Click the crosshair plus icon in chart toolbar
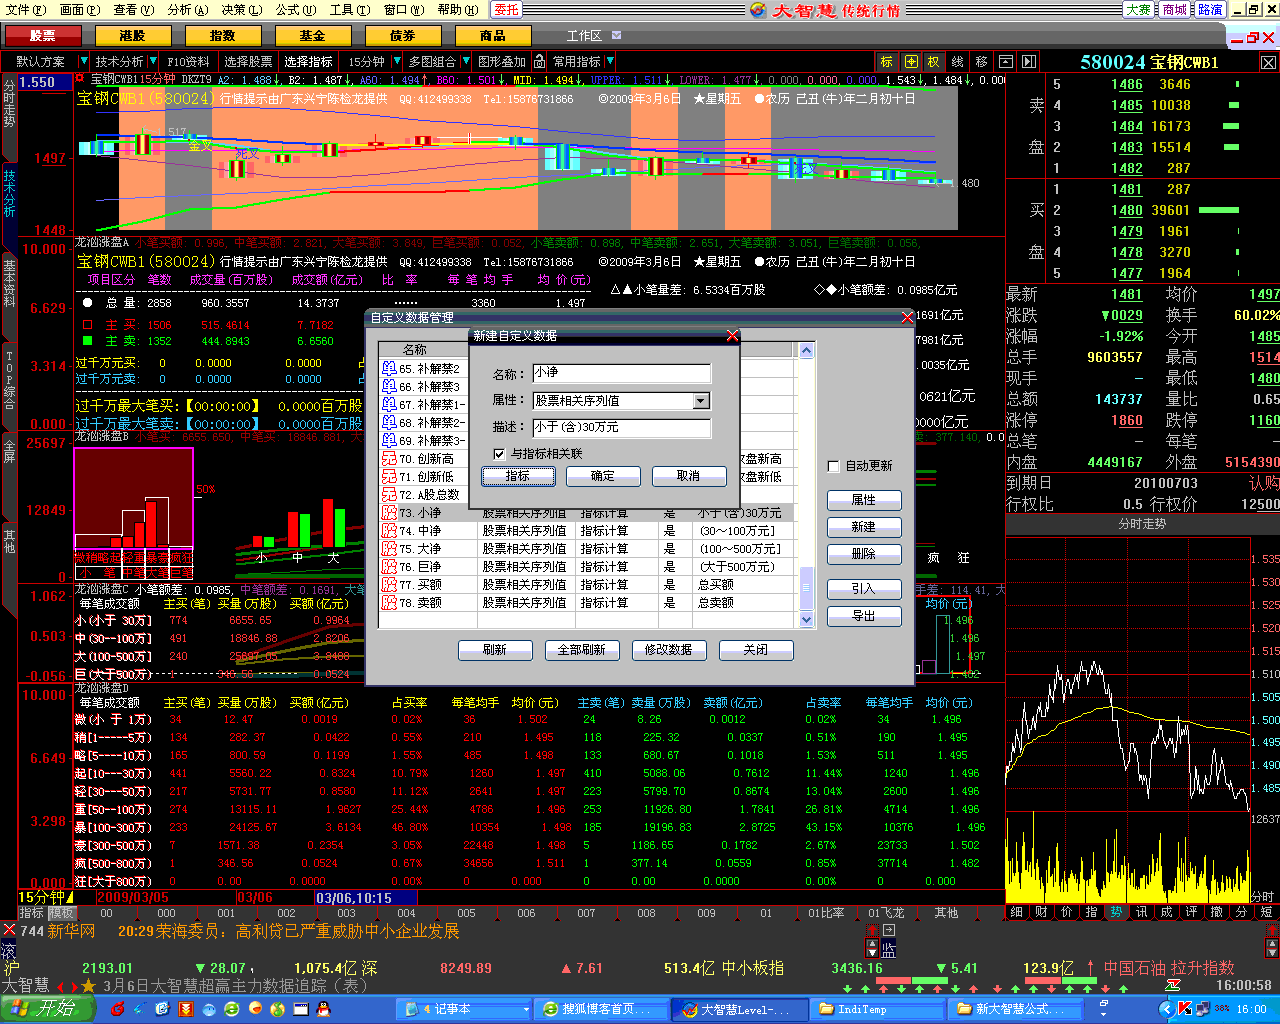The image size is (1280, 1024). click(x=911, y=62)
